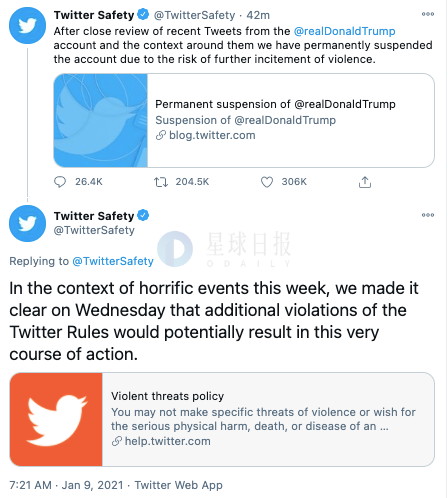This screenshot has width=448, height=498.
Task: Open the Permanent suspension of @realDonaldTrump card
Action: [x=244, y=120]
